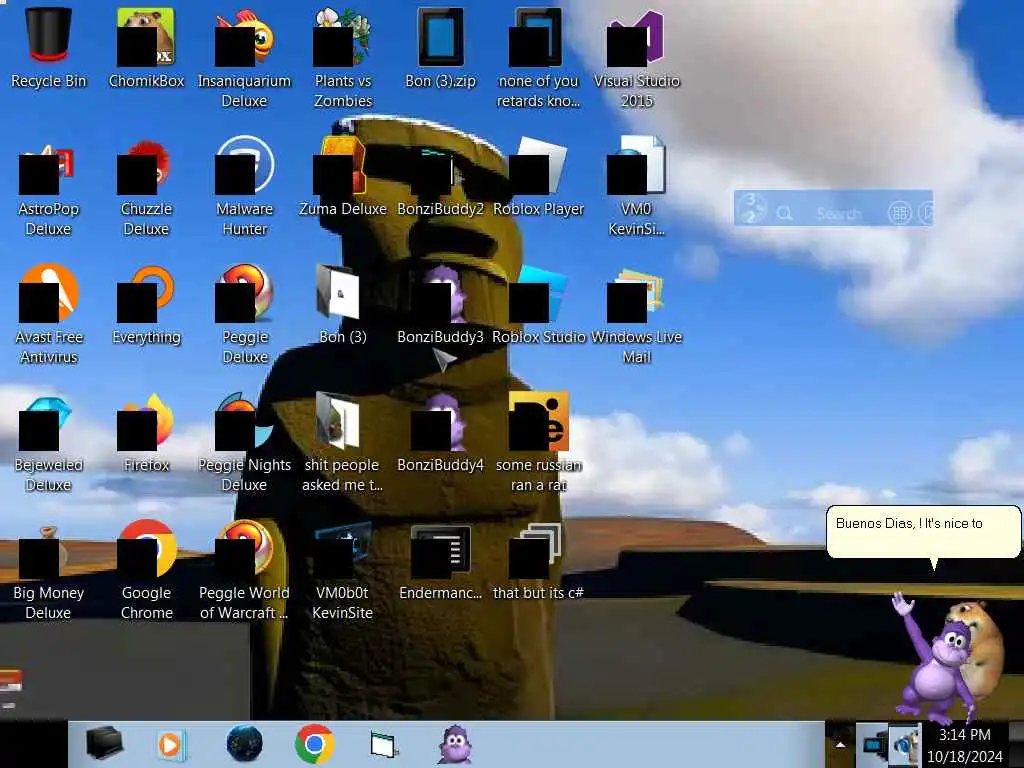Click the grid icon in the search widget
Image resolution: width=1024 pixels, height=768 pixels.
pos(899,213)
